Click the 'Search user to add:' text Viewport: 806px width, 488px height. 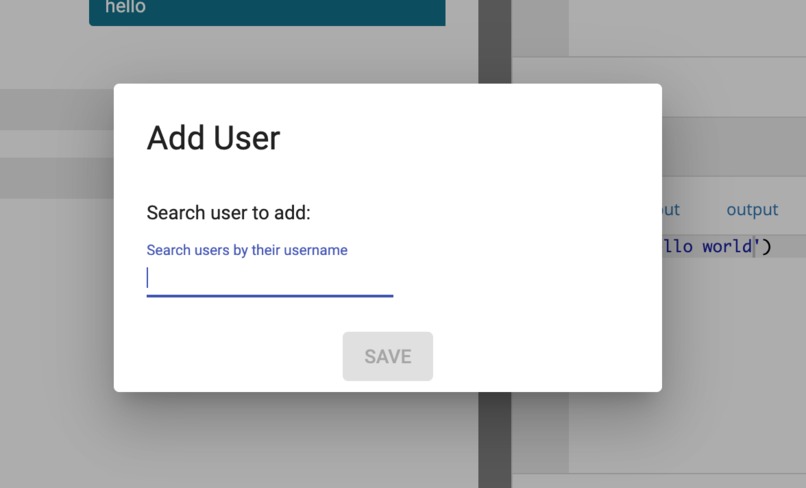[x=228, y=212]
